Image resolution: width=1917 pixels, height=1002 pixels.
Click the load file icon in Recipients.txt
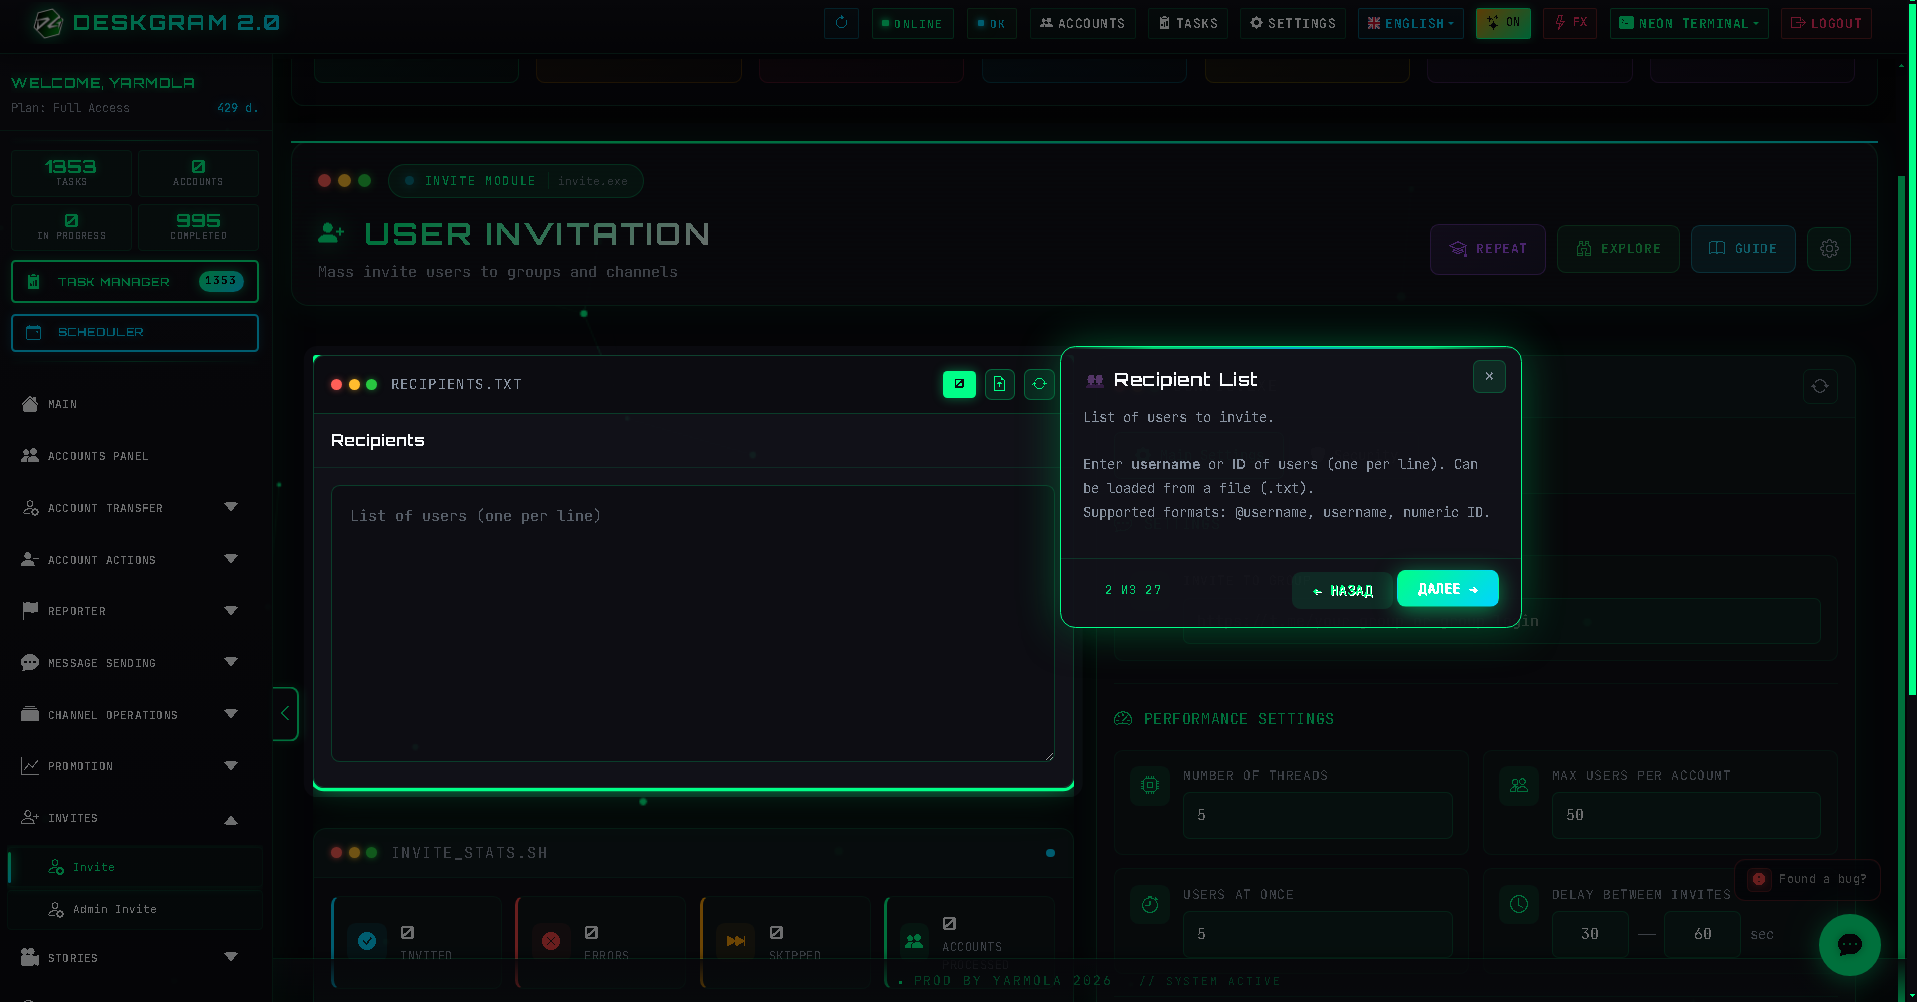point(1000,384)
